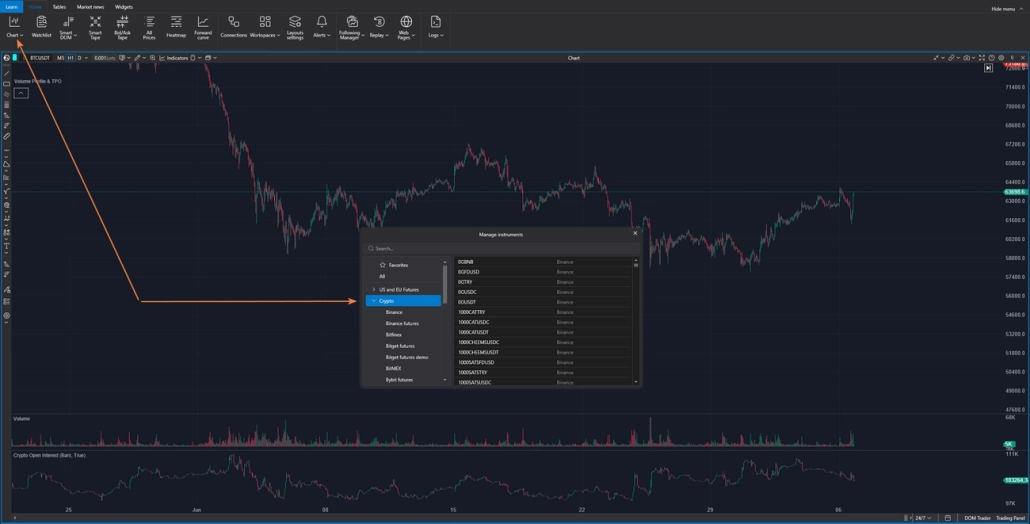1030x524 pixels.
Task: Click the cyan color swatch in chart toolbar
Action: click(x=14, y=58)
